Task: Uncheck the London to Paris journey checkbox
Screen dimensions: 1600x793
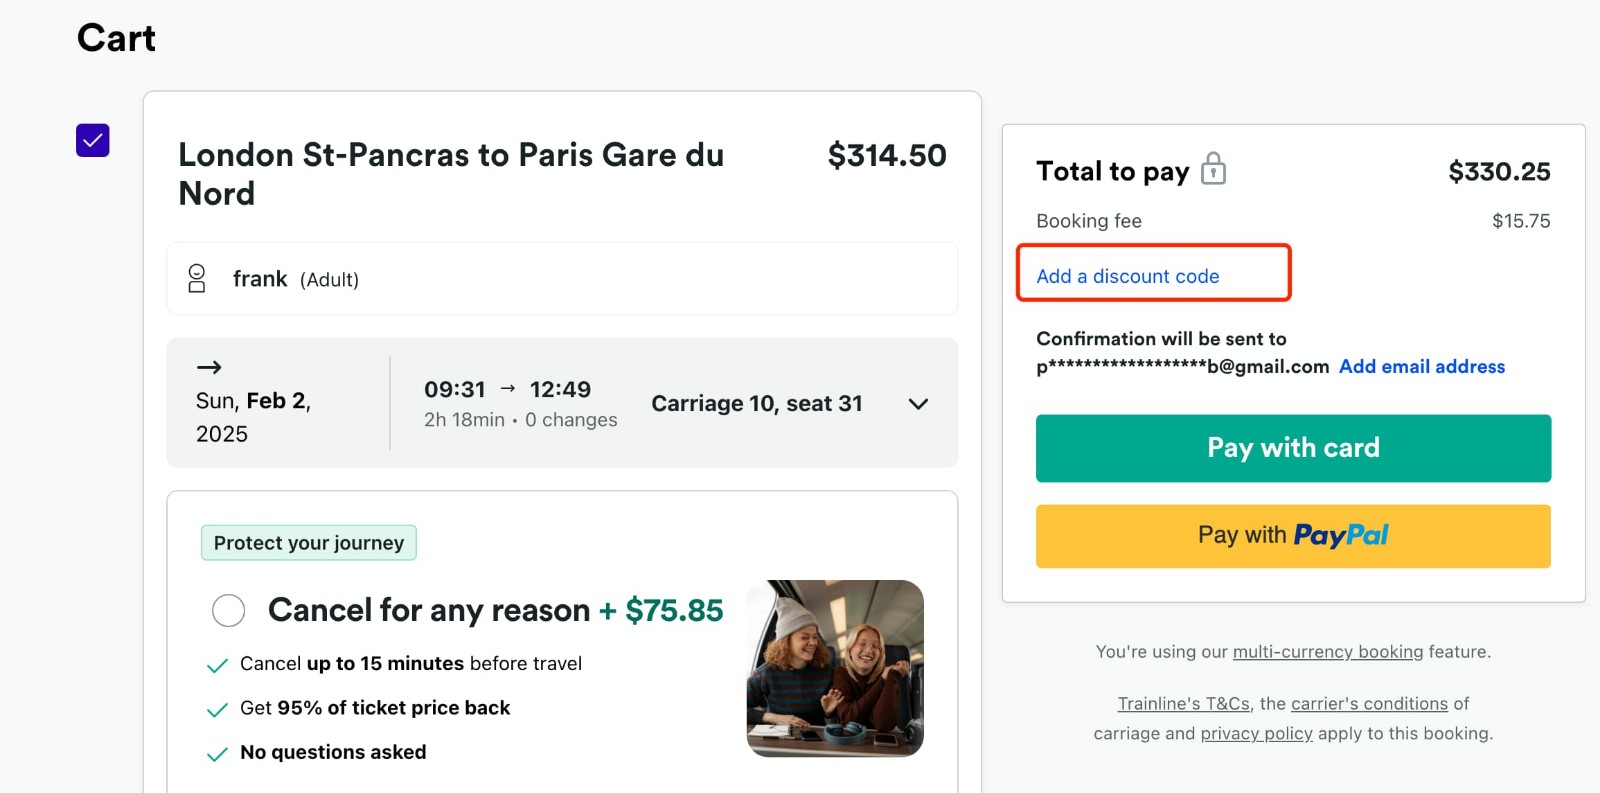Action: click(x=92, y=140)
